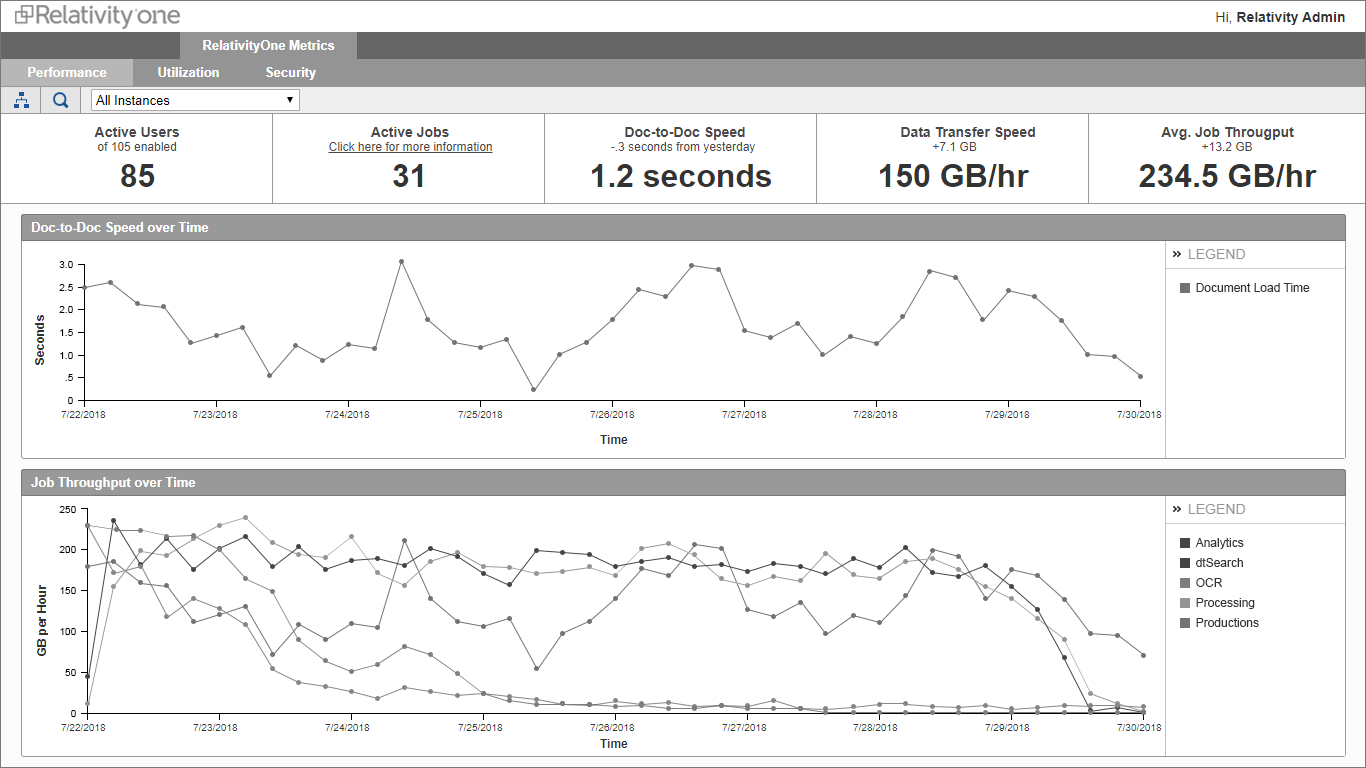This screenshot has height=768, width=1366.
Task: Click '-.3 seconds from yesterday' text
Action: pos(682,147)
